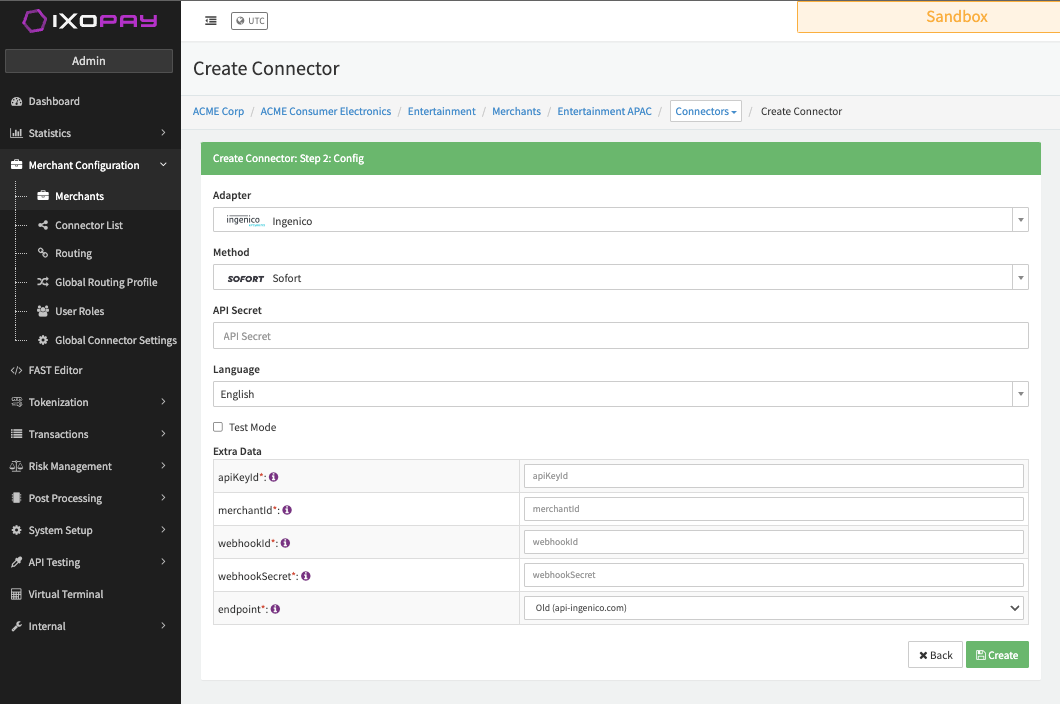Open the ACME Consumer Electronics breadcrumb link
1060x704 pixels.
click(326, 111)
